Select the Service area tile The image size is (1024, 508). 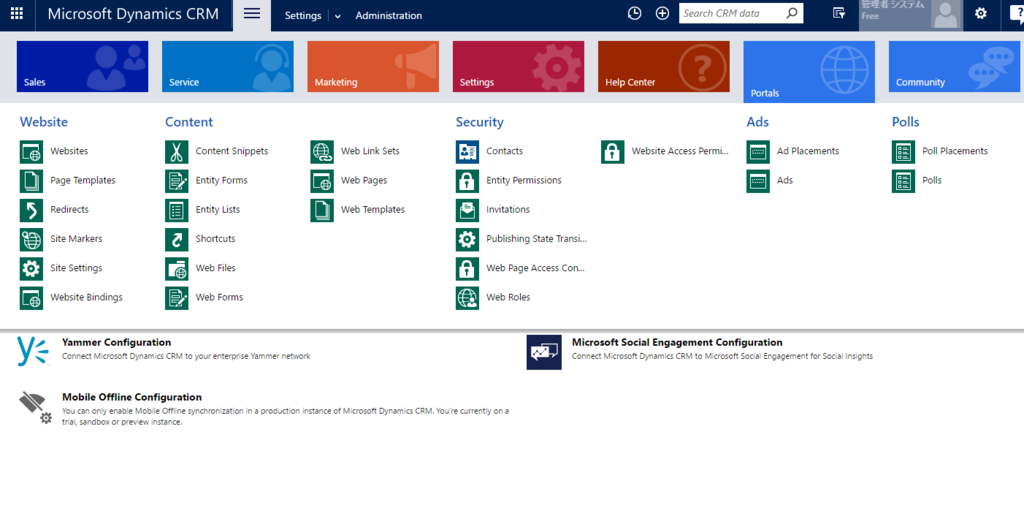tap(228, 67)
